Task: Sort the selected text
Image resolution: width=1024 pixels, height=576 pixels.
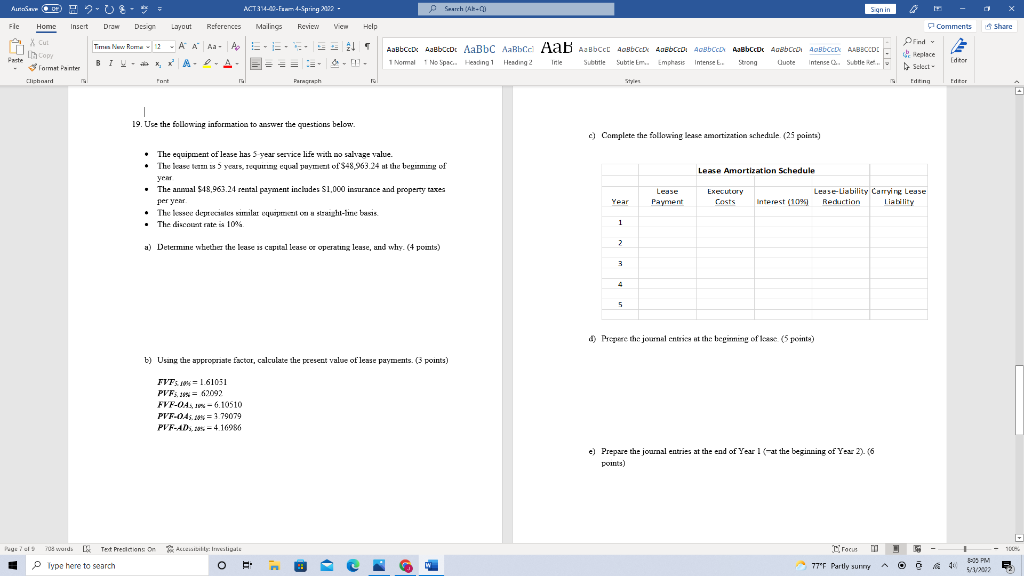Action: (x=351, y=46)
